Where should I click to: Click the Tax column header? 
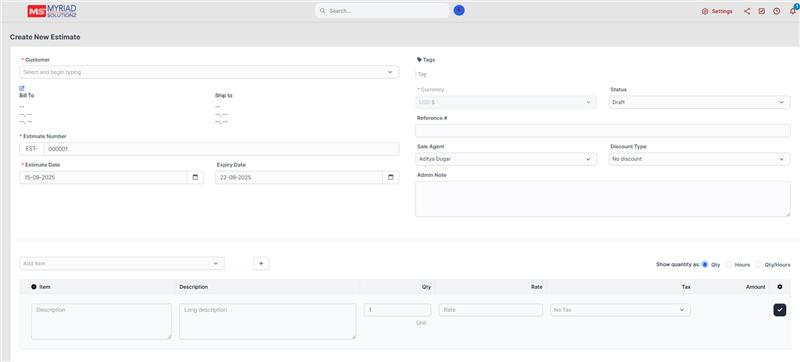(x=686, y=287)
